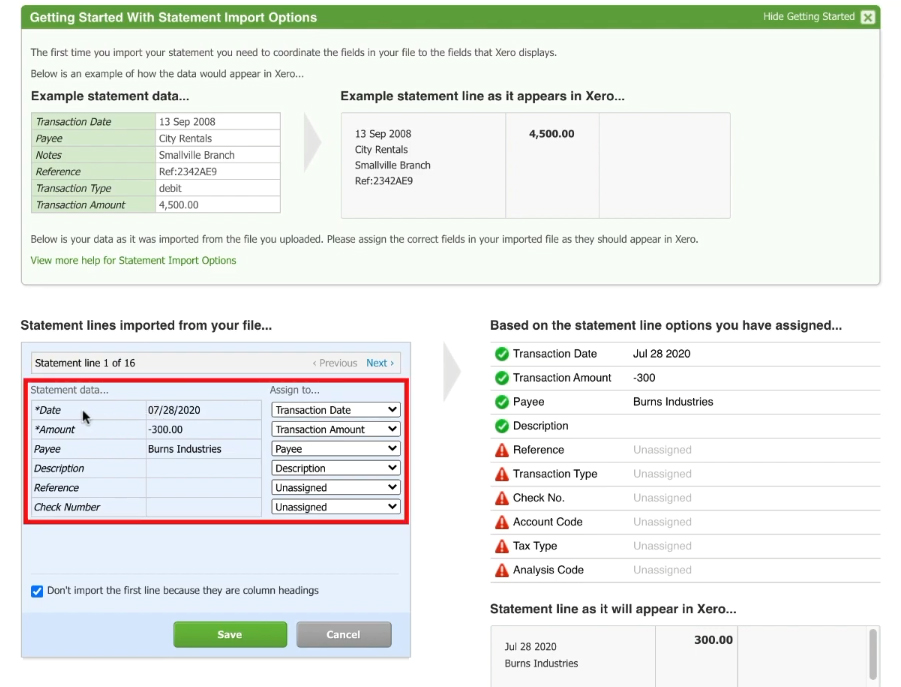Click the *Date statement data label

click(x=47, y=410)
